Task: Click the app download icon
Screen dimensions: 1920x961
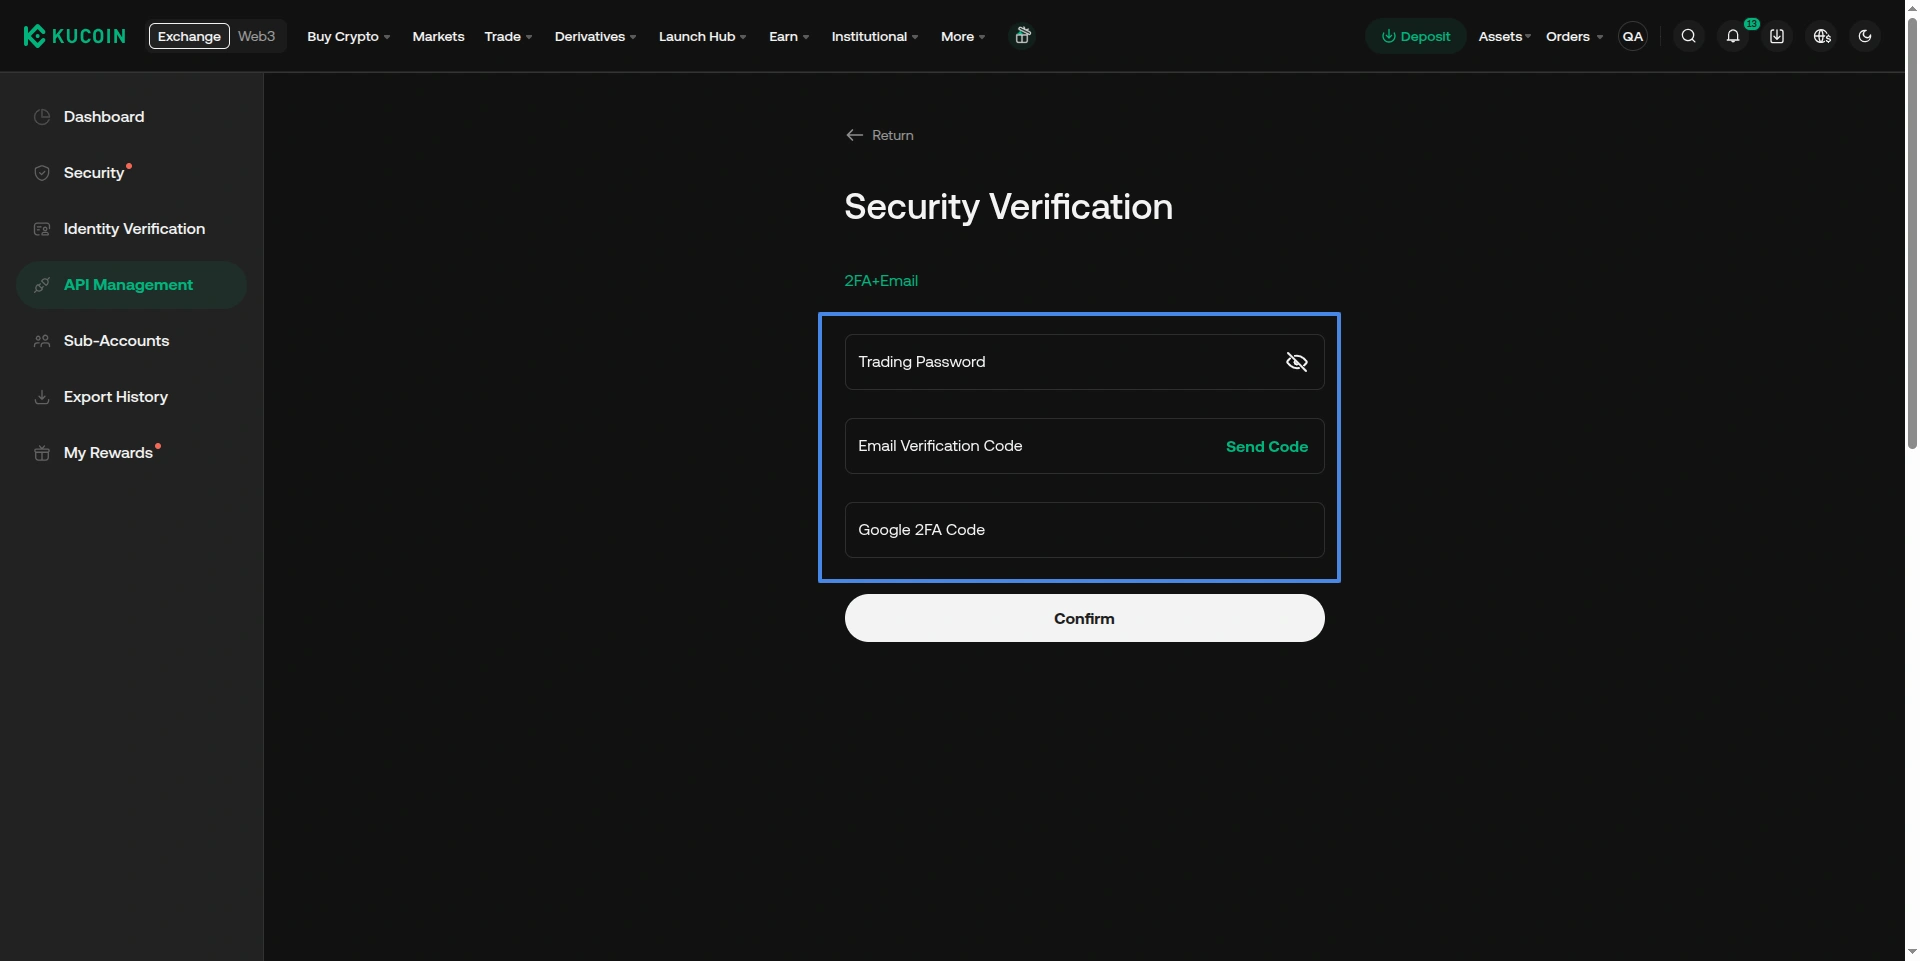Action: pyautogui.click(x=1777, y=36)
